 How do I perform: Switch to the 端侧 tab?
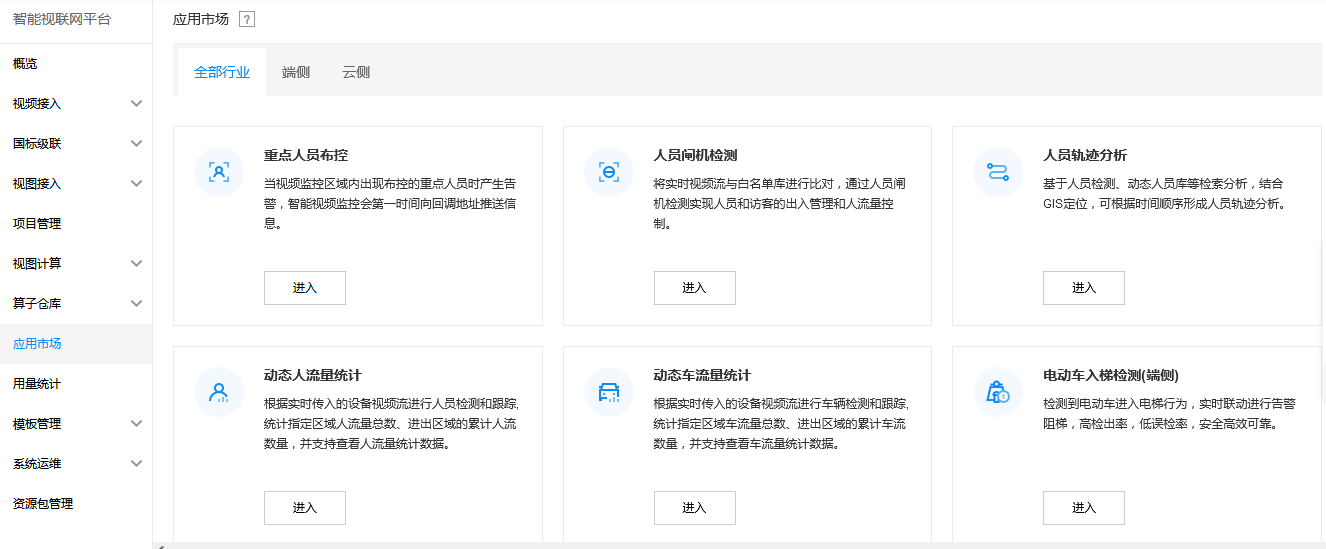coord(296,72)
